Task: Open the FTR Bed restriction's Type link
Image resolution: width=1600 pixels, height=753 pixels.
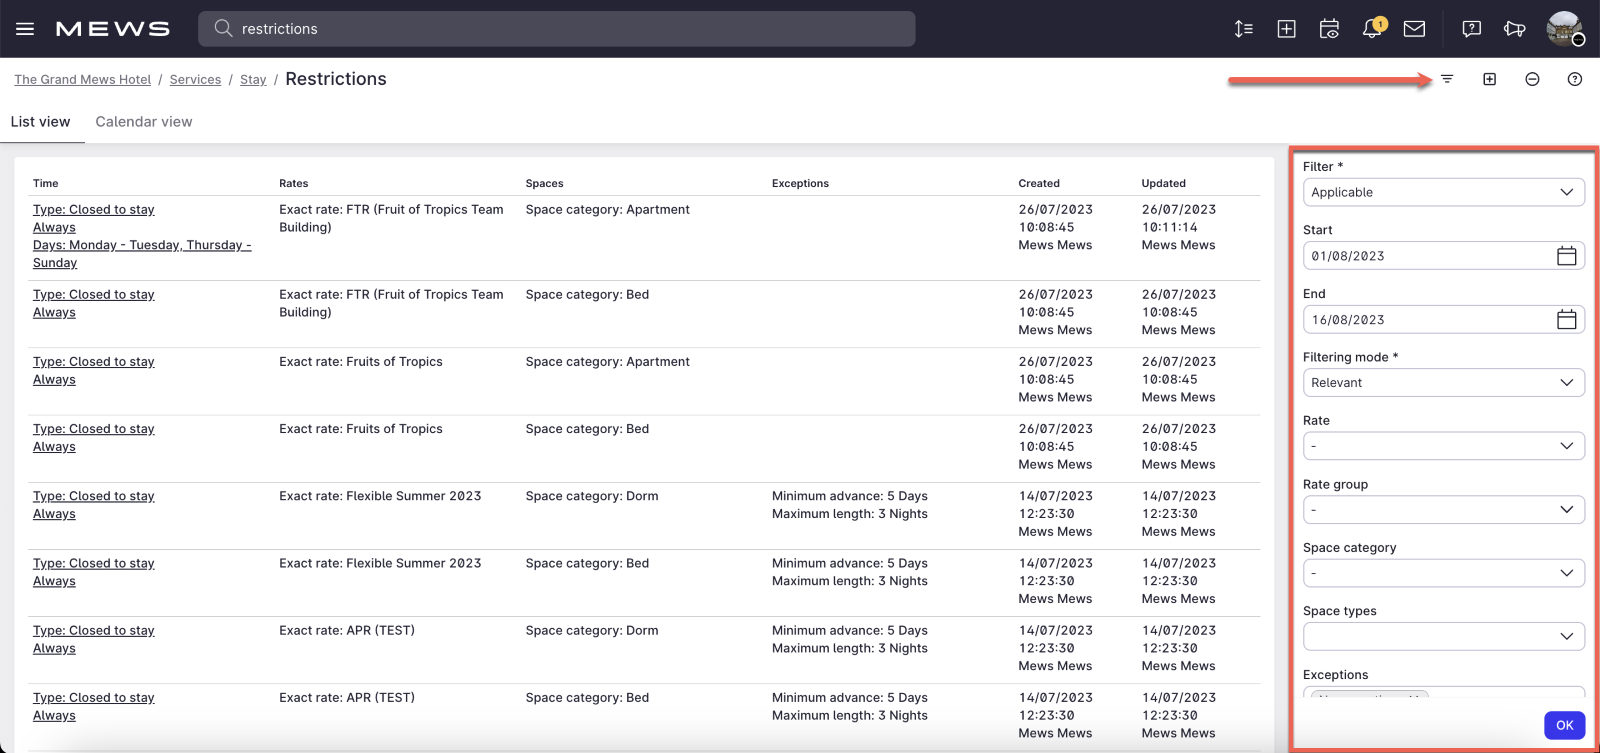Action: 94,295
